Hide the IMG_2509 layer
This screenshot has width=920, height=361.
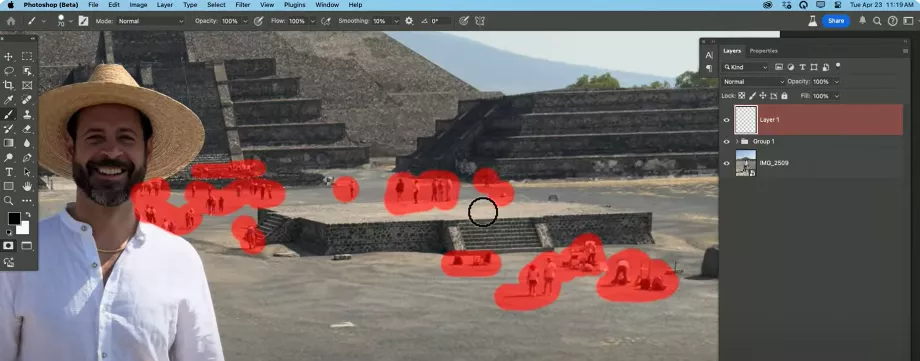click(726, 163)
